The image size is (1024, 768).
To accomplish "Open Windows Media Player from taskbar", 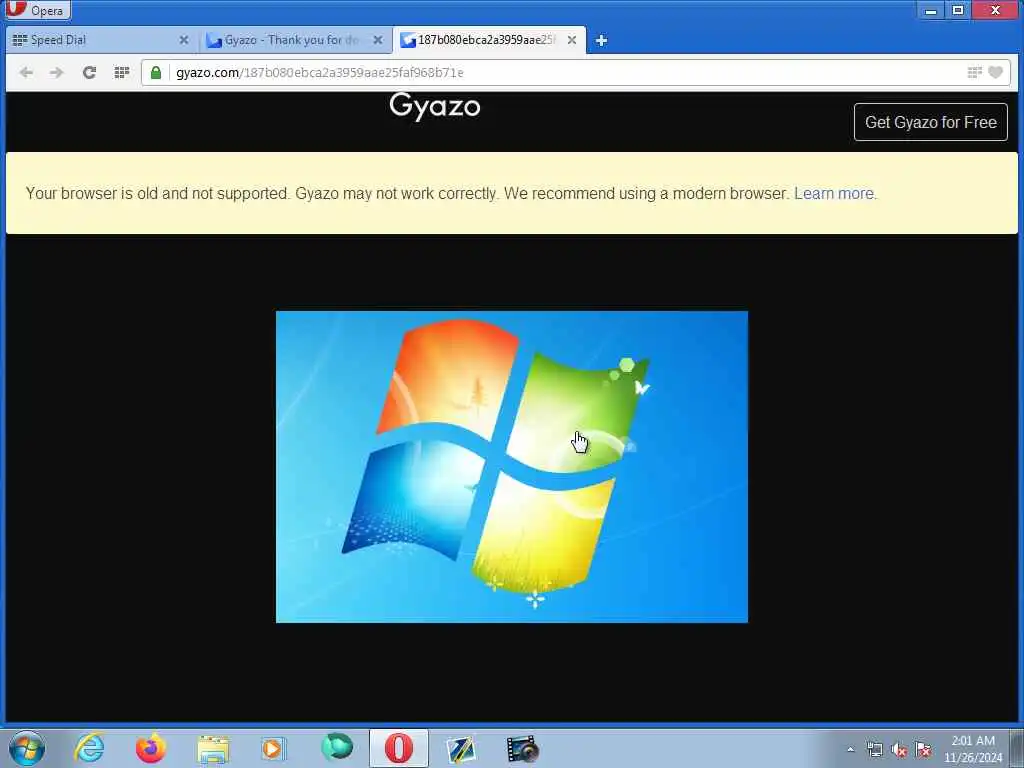I will point(273,748).
